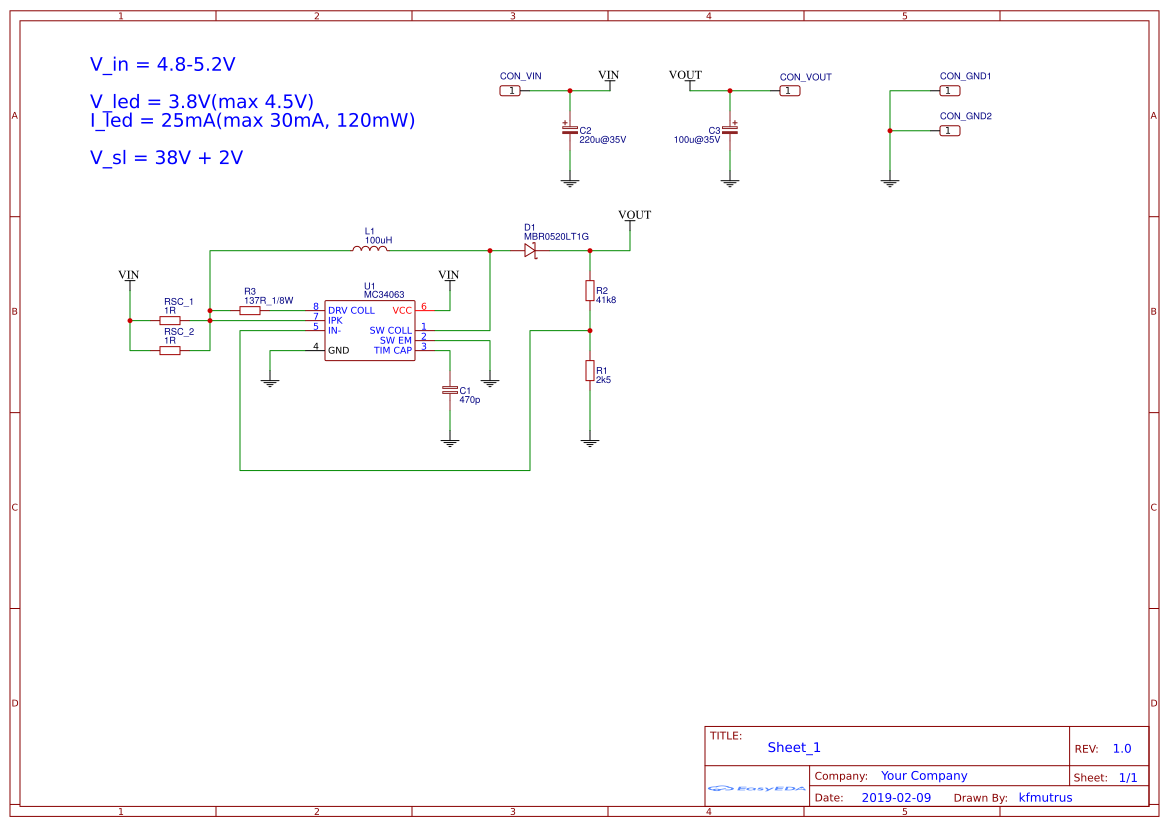This screenshot has height=827, width=1169.
Task: Select the 'I_led = 25mA' note text
Action: tap(253, 120)
